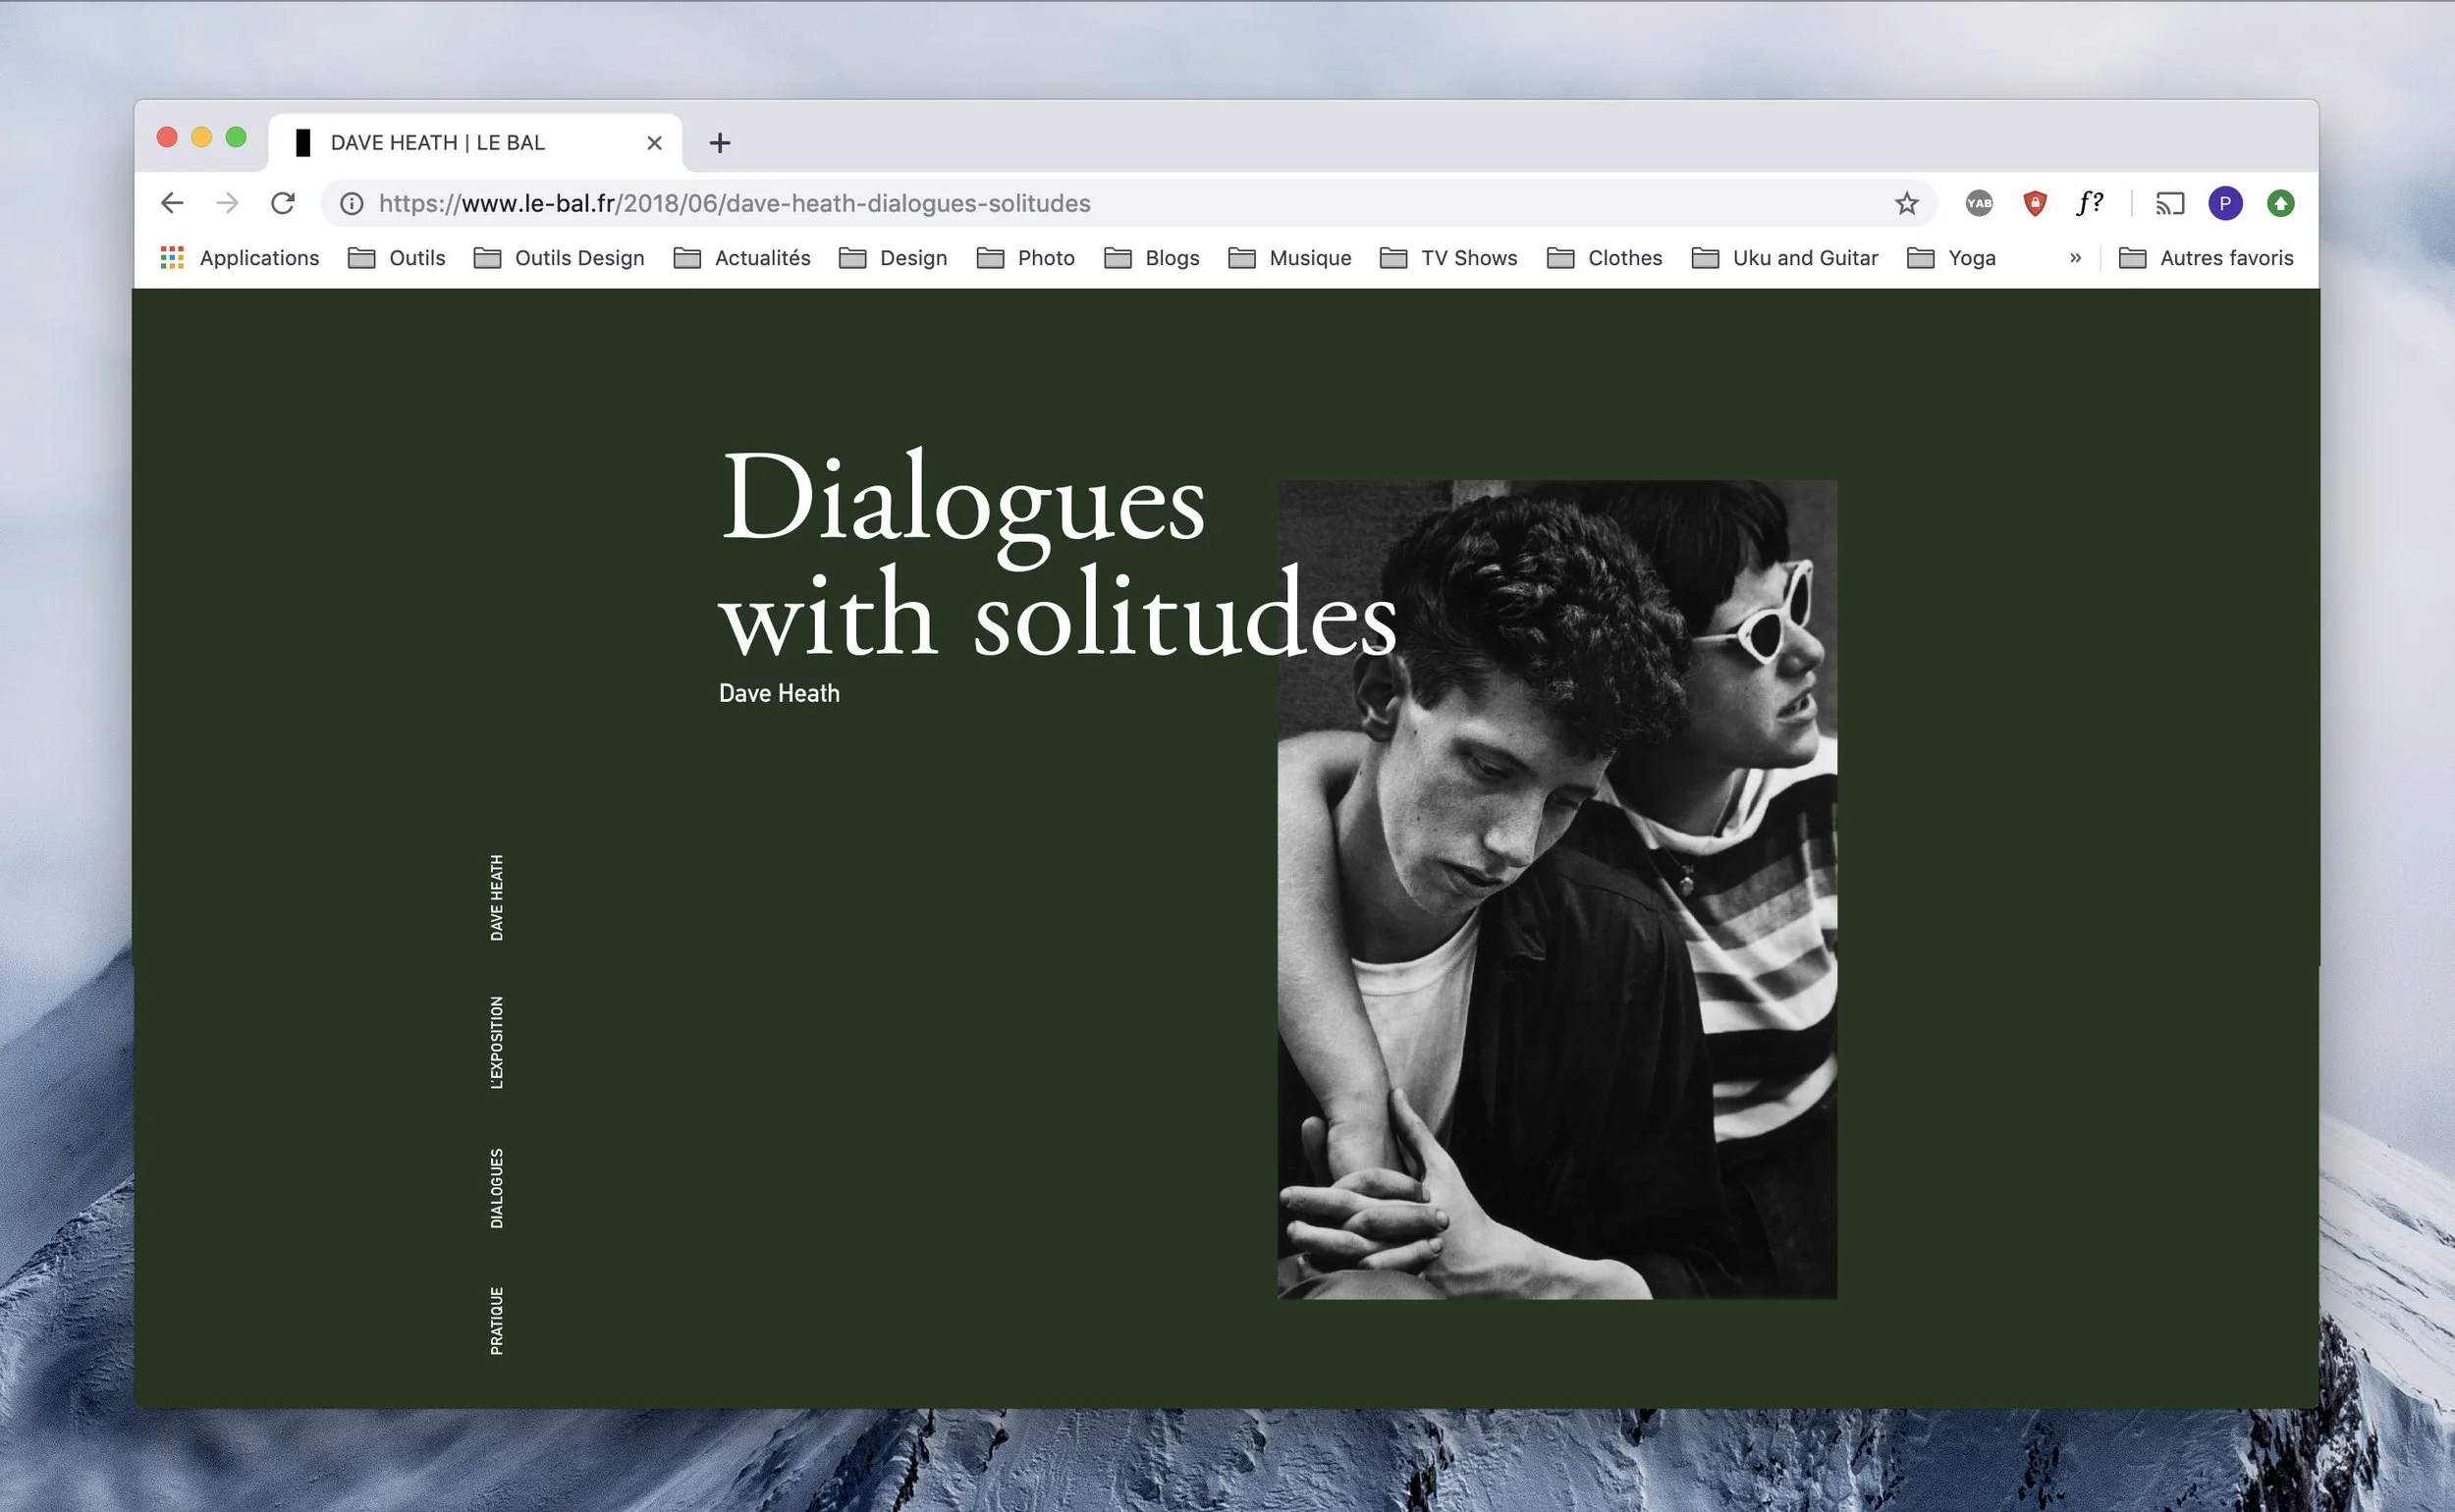Image resolution: width=2455 pixels, height=1512 pixels.
Task: Open the purple P profile avatar
Action: coord(2225,204)
